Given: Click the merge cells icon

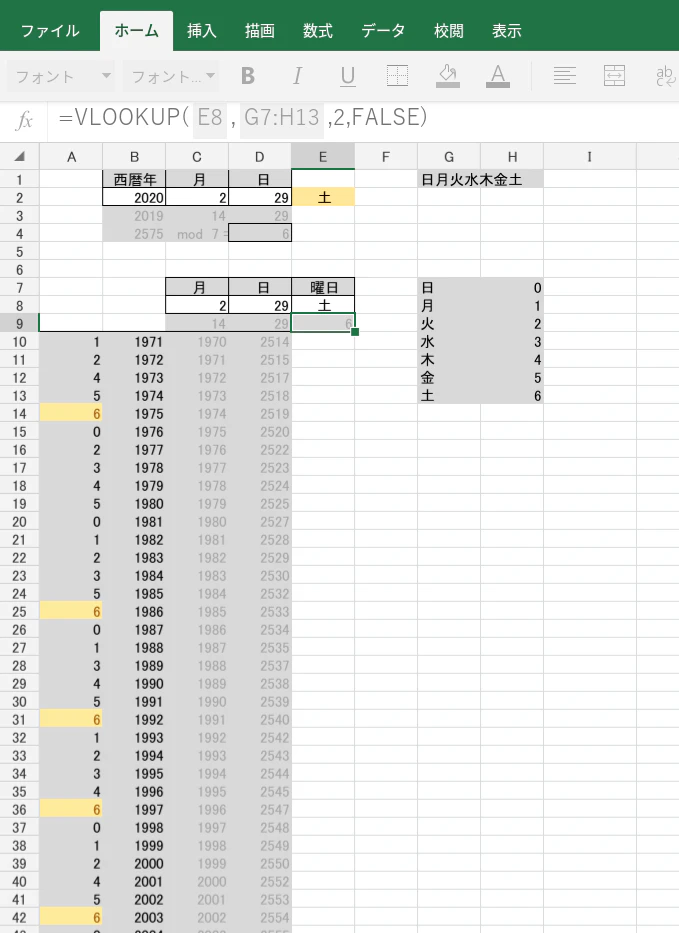Looking at the screenshot, I should 614,76.
